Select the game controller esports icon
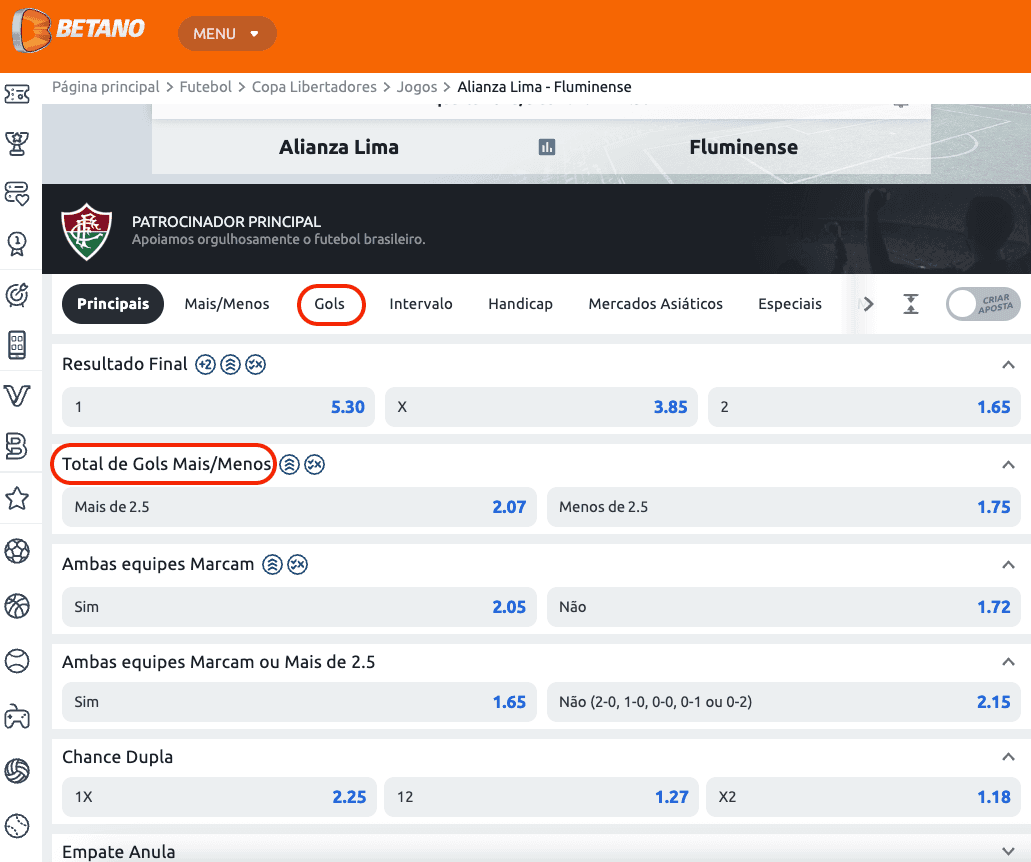The width and height of the screenshot is (1031, 862). (17, 716)
